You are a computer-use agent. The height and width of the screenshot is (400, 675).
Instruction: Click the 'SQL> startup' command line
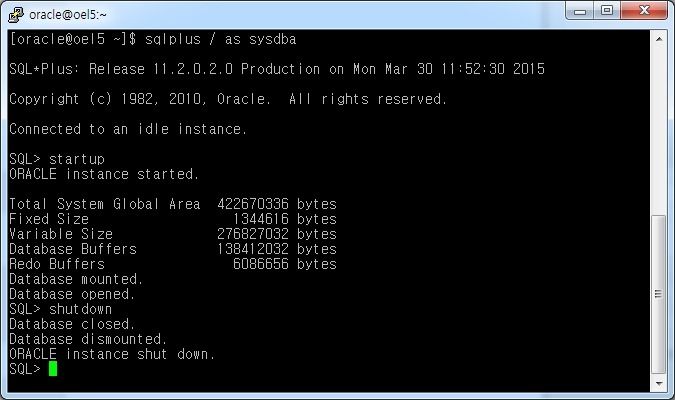[57, 159]
